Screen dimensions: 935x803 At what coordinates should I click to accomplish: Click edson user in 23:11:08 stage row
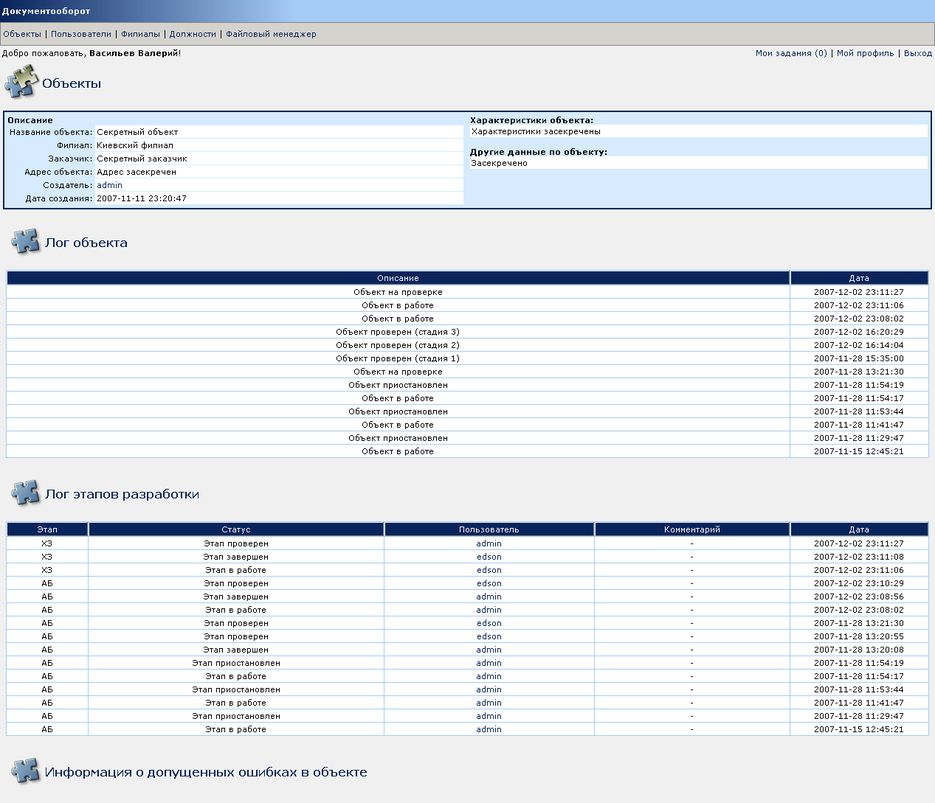tap(489, 557)
